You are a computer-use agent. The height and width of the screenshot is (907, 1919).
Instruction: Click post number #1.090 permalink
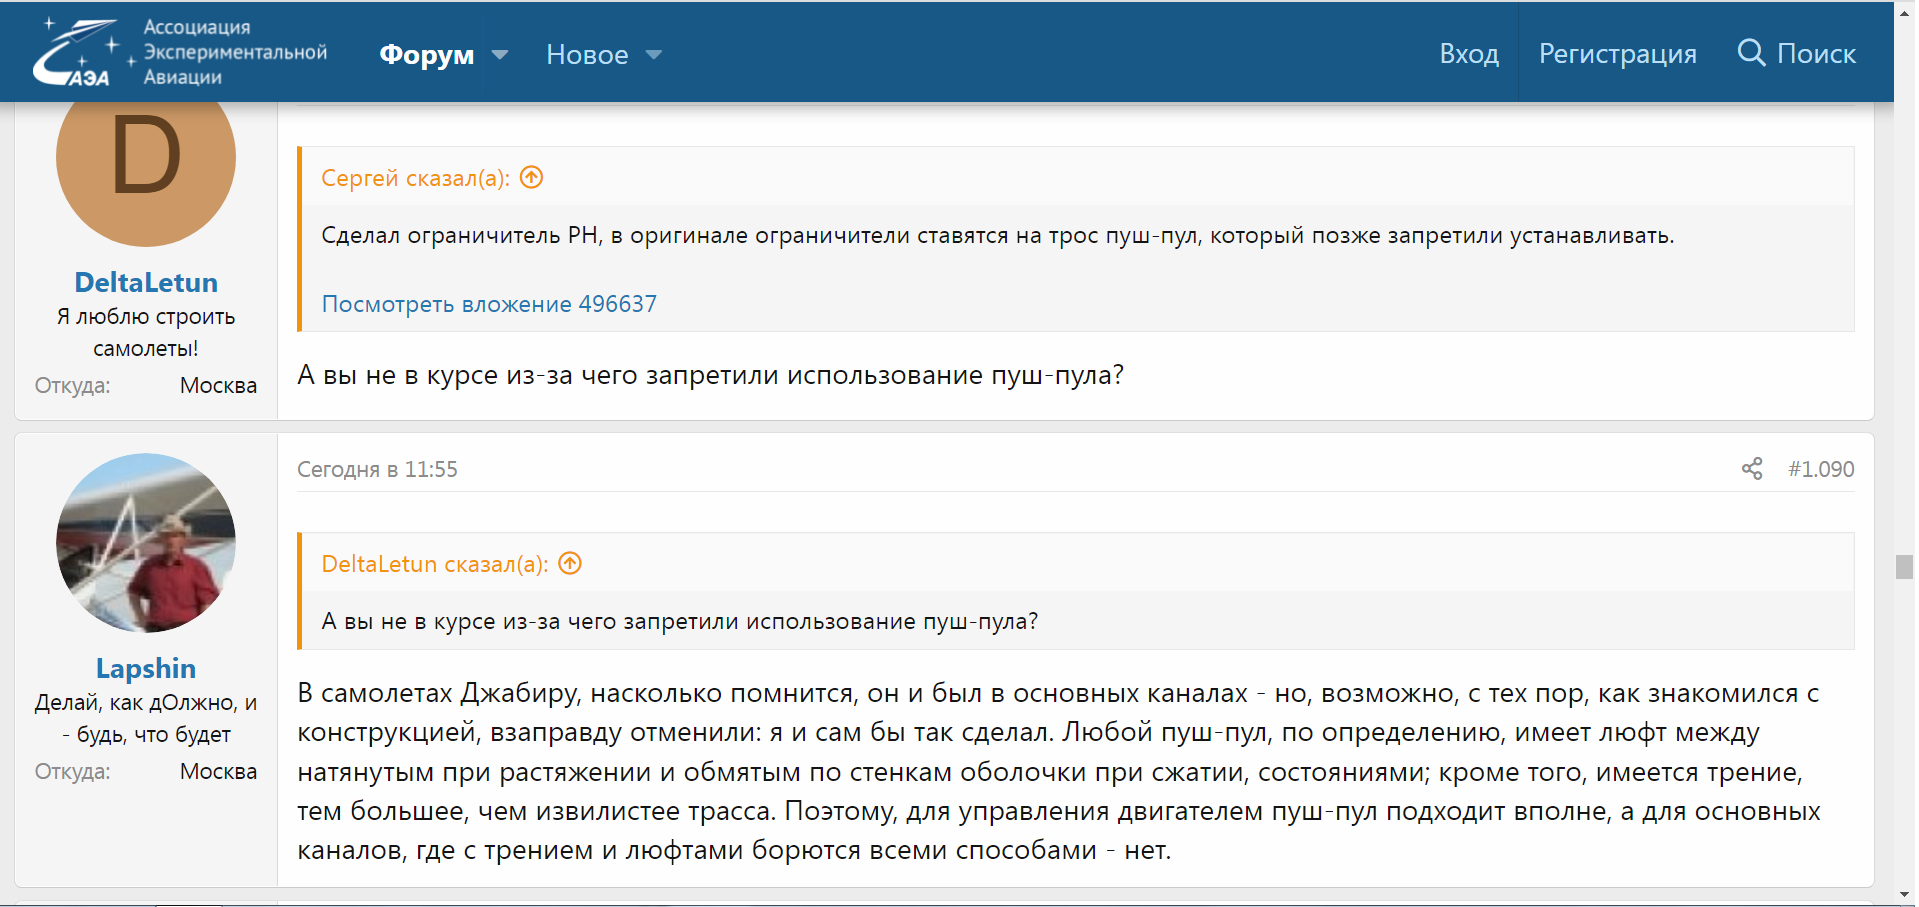click(x=1820, y=469)
